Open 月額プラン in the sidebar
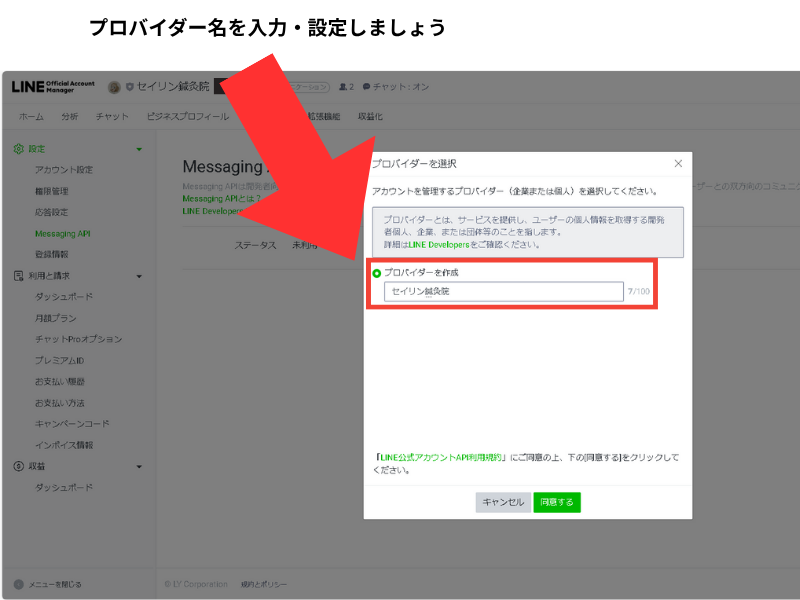Viewport: 800px width, 600px height. (x=56, y=318)
